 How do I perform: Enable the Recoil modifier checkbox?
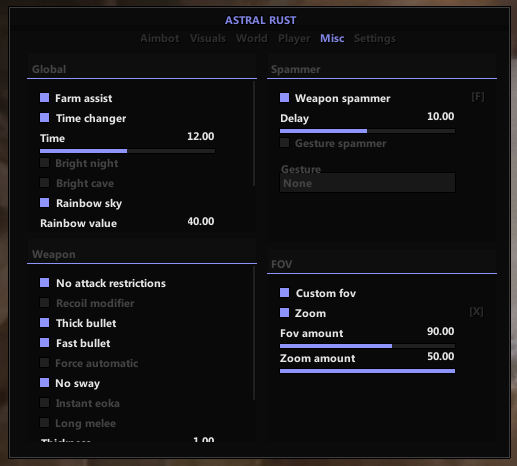coord(45,303)
